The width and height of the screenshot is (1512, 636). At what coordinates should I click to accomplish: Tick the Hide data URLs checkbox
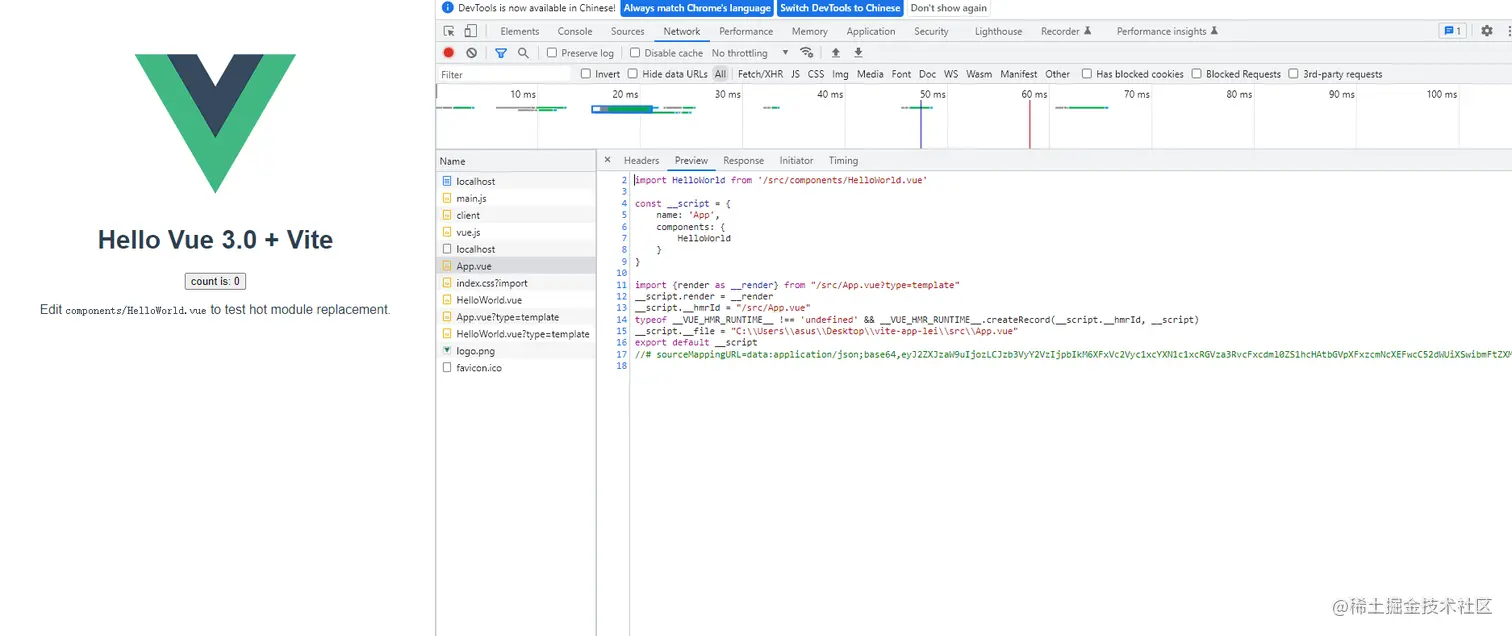click(632, 74)
